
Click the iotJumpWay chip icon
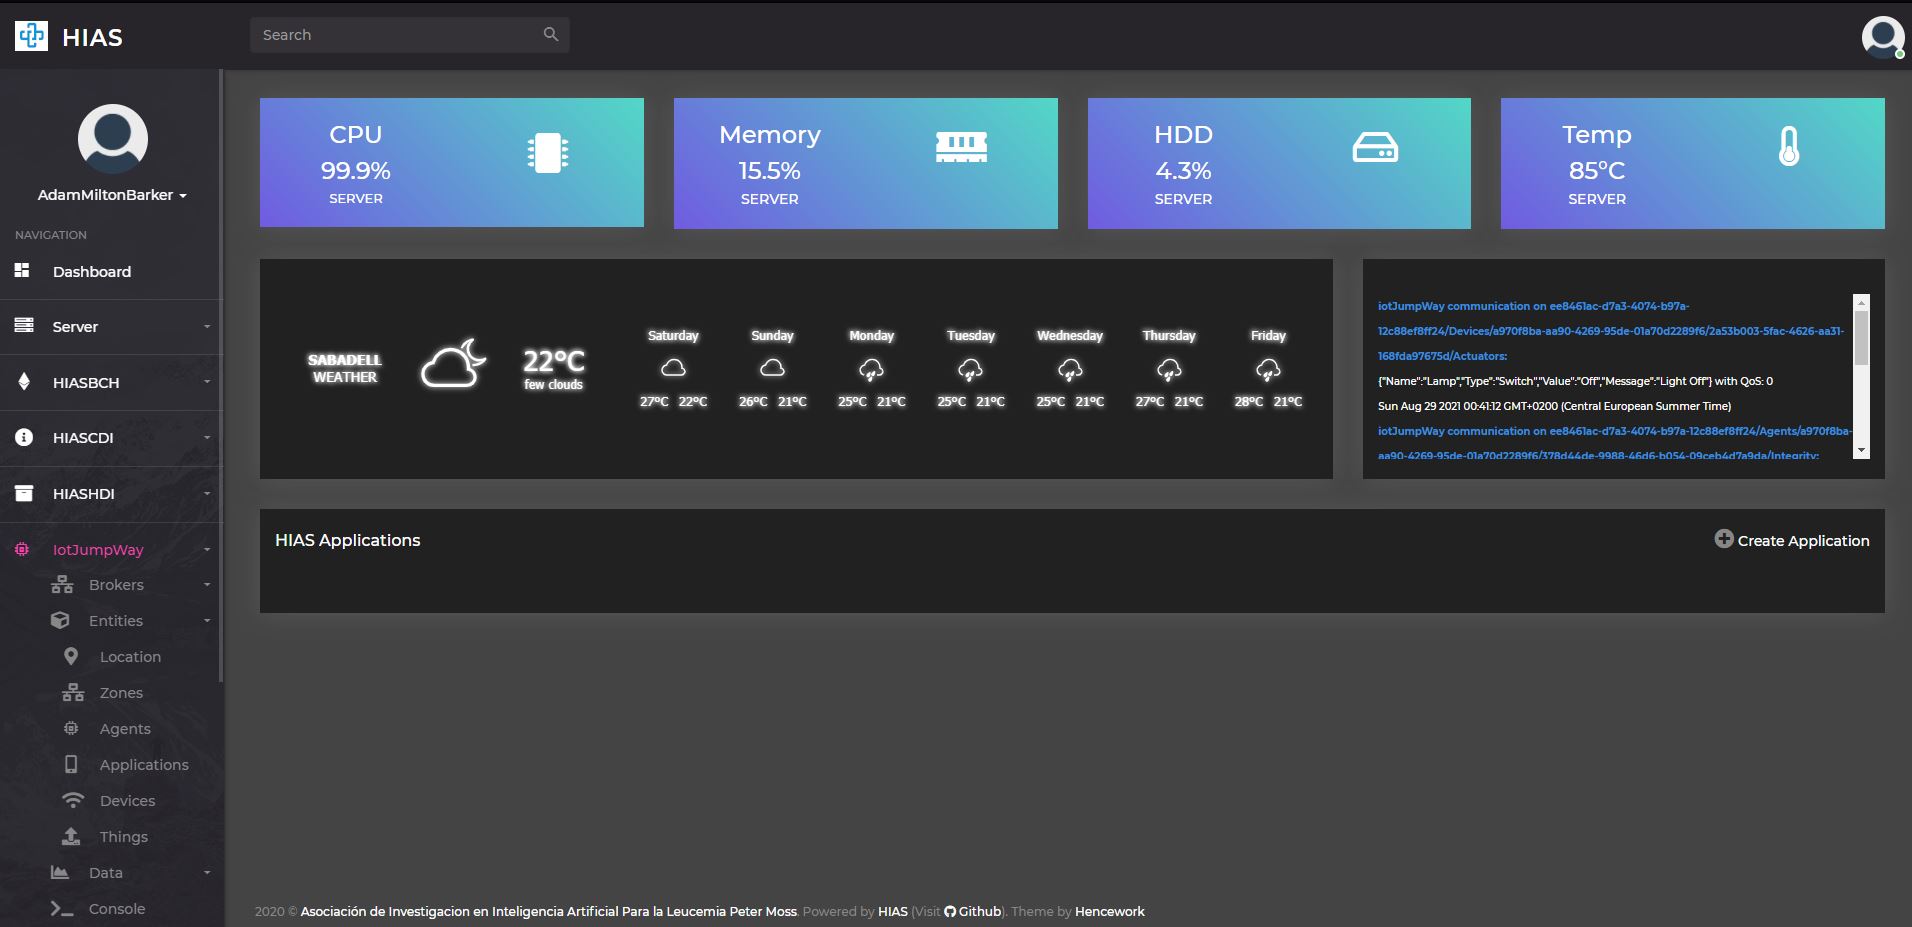click(22, 549)
